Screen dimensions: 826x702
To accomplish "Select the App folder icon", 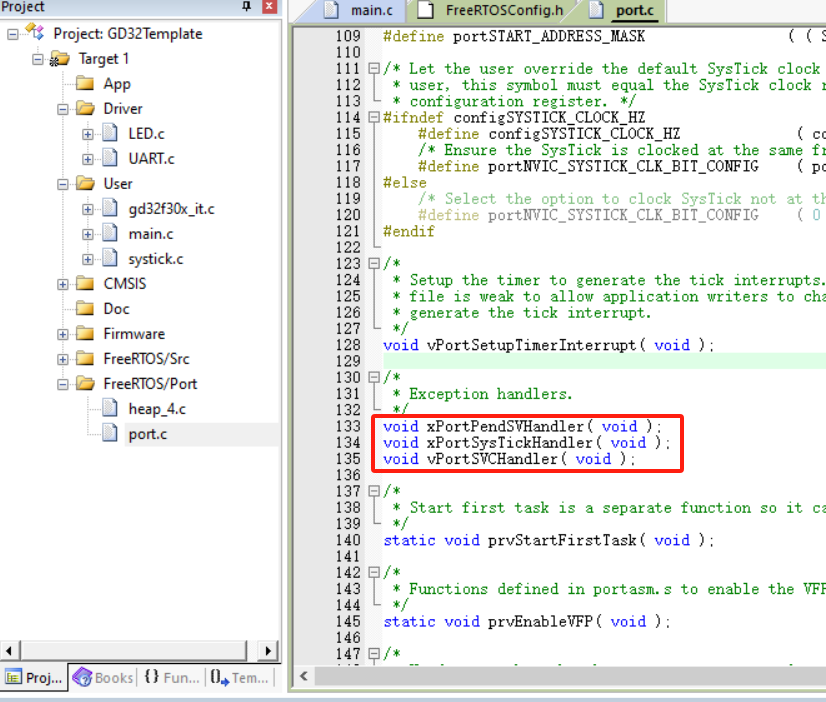I will pyautogui.click(x=85, y=83).
